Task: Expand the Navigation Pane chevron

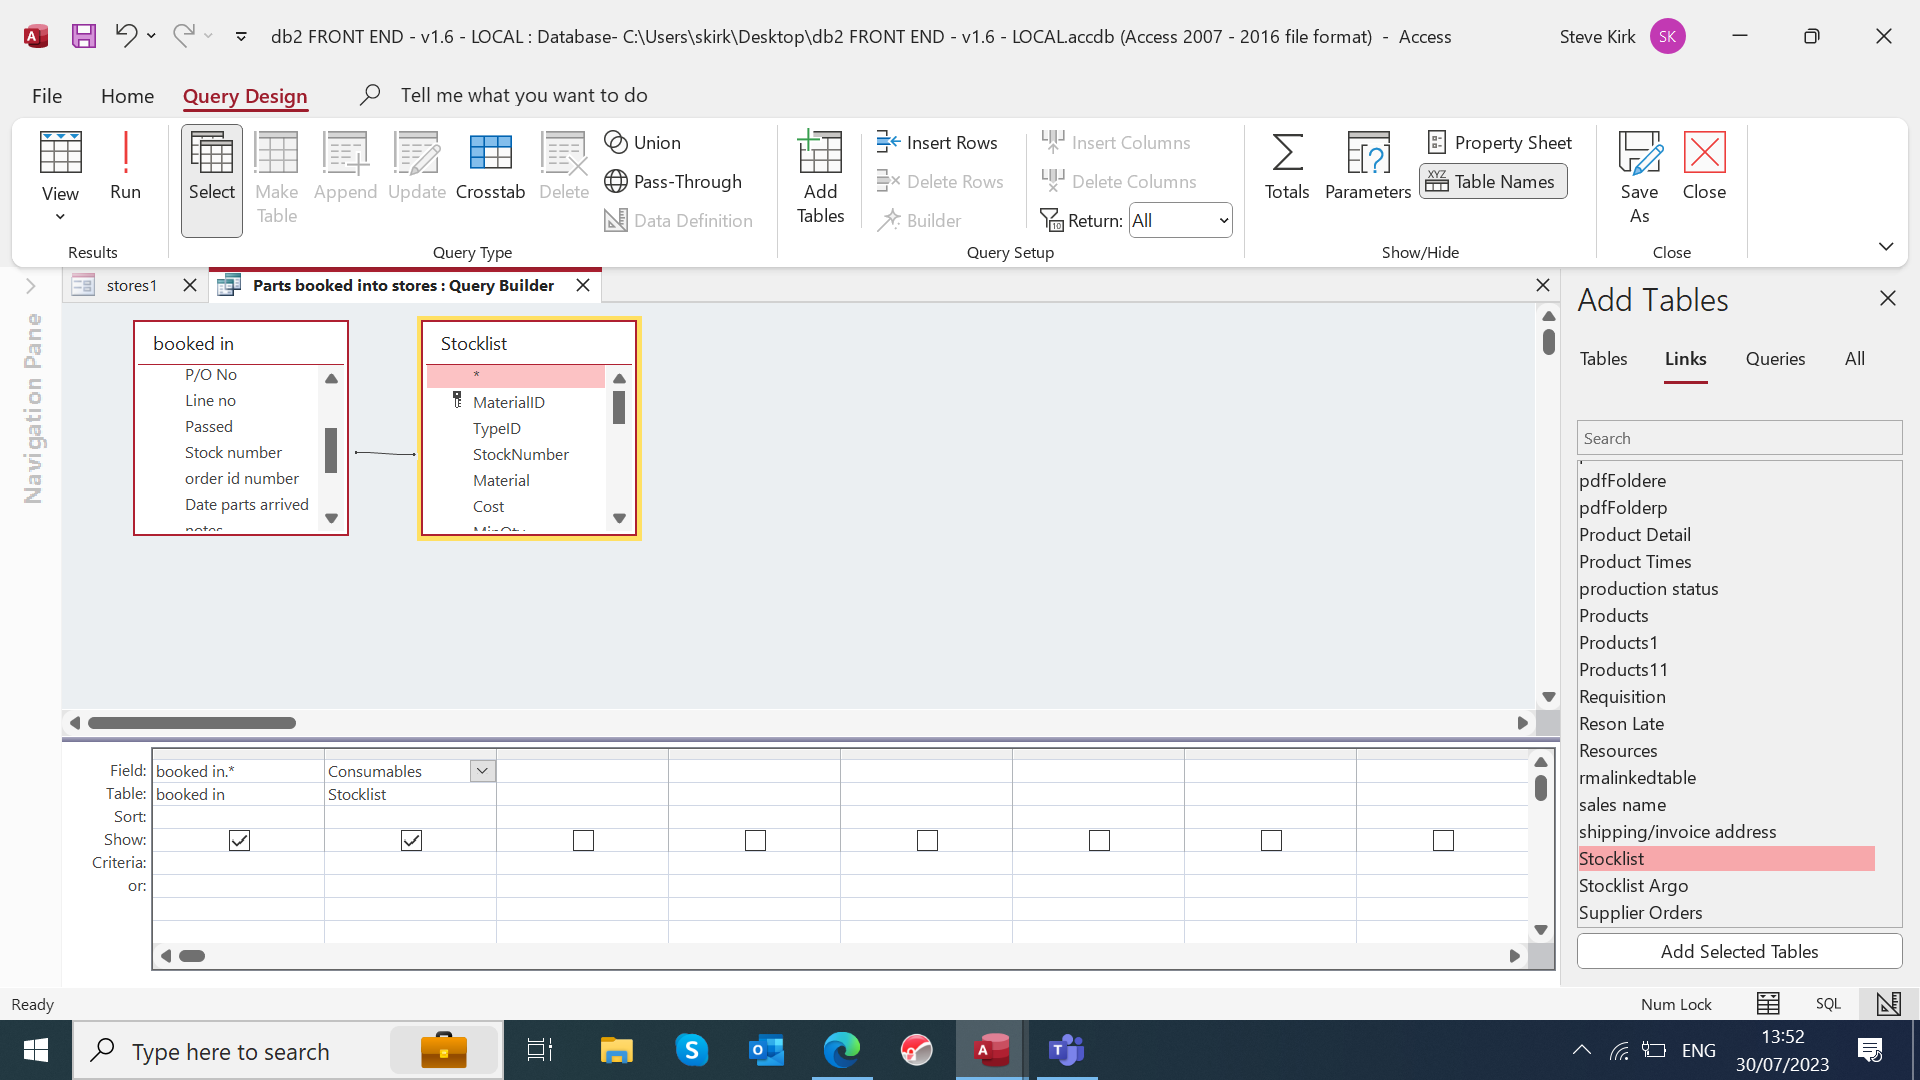Action: [x=31, y=286]
